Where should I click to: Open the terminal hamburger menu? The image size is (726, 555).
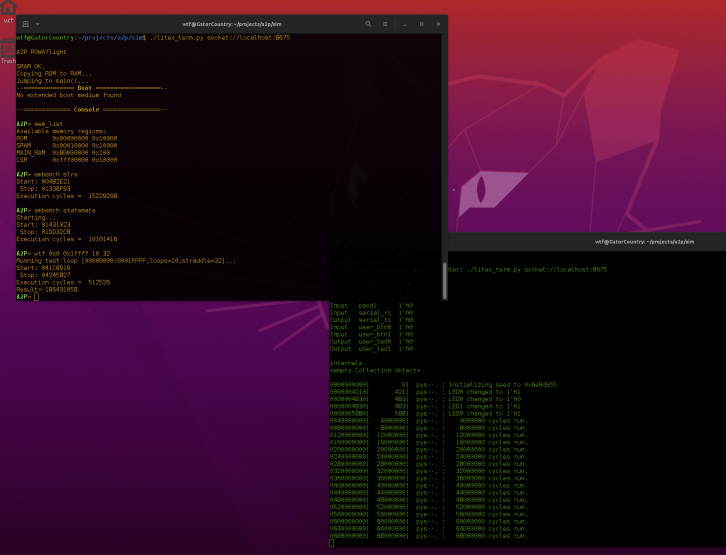tap(386, 23)
